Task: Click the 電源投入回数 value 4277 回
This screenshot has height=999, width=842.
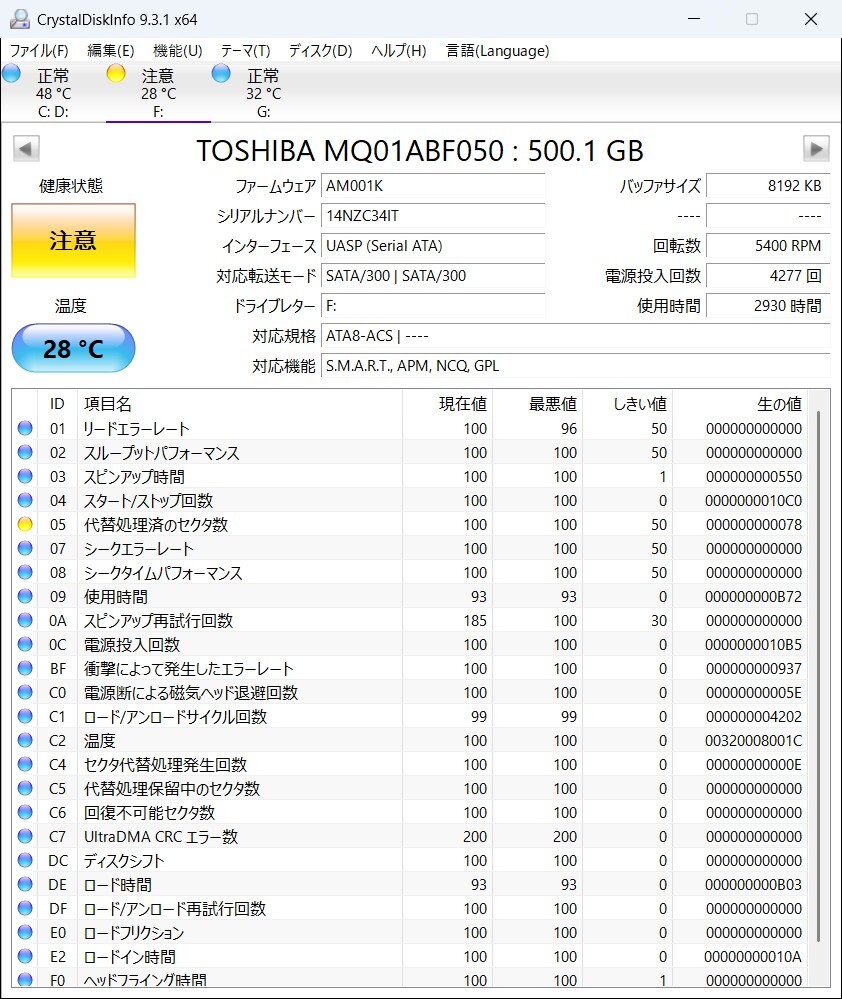Action: pyautogui.click(x=768, y=276)
